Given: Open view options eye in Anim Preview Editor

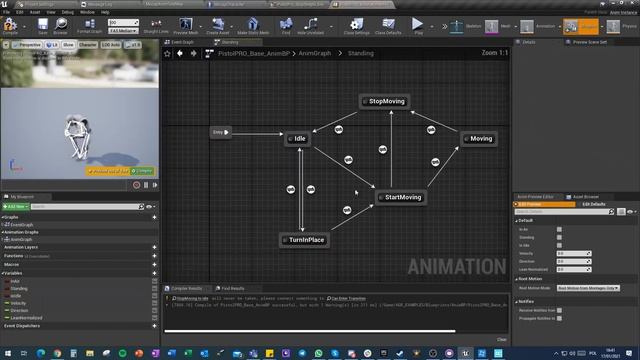Looking at the screenshot, I should pos(631,211).
